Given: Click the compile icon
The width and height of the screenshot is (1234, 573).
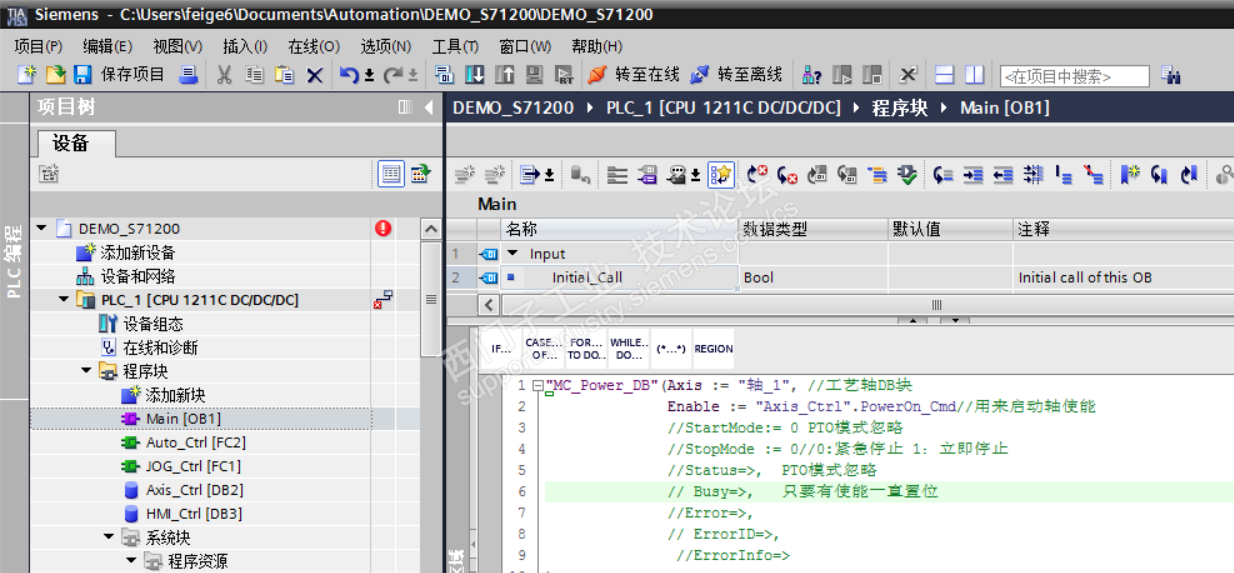Looking at the screenshot, I should coord(445,75).
